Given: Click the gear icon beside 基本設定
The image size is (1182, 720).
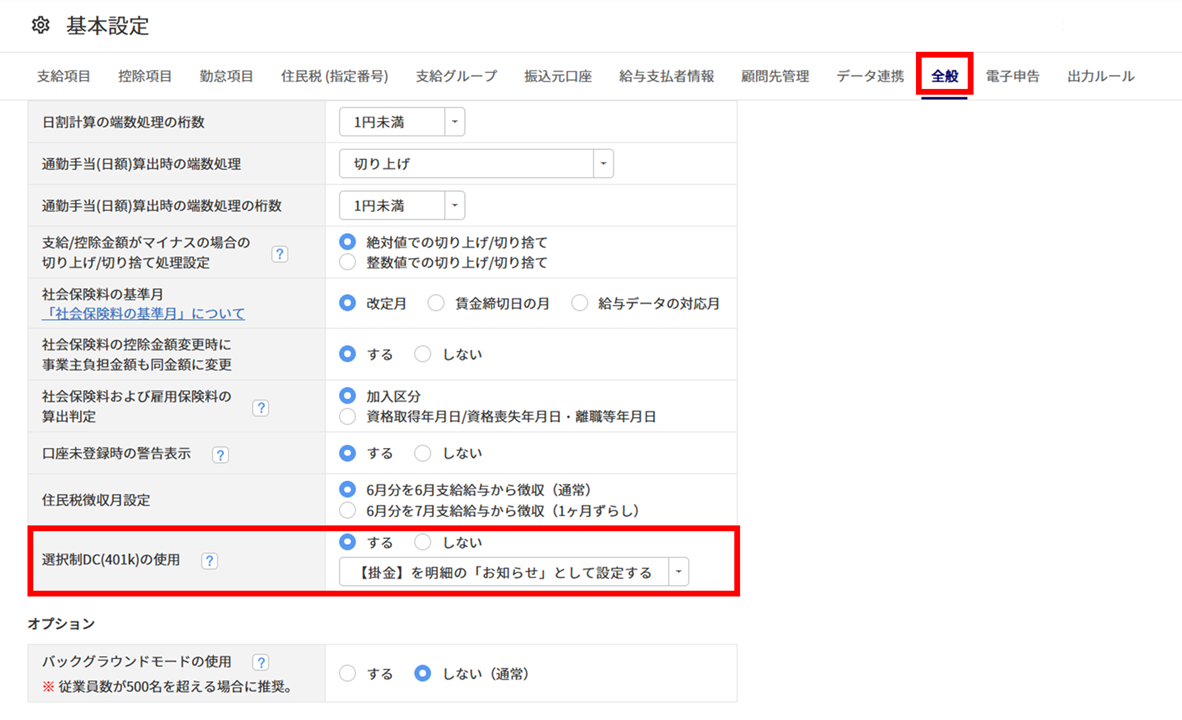Looking at the screenshot, I should pos(41,26).
